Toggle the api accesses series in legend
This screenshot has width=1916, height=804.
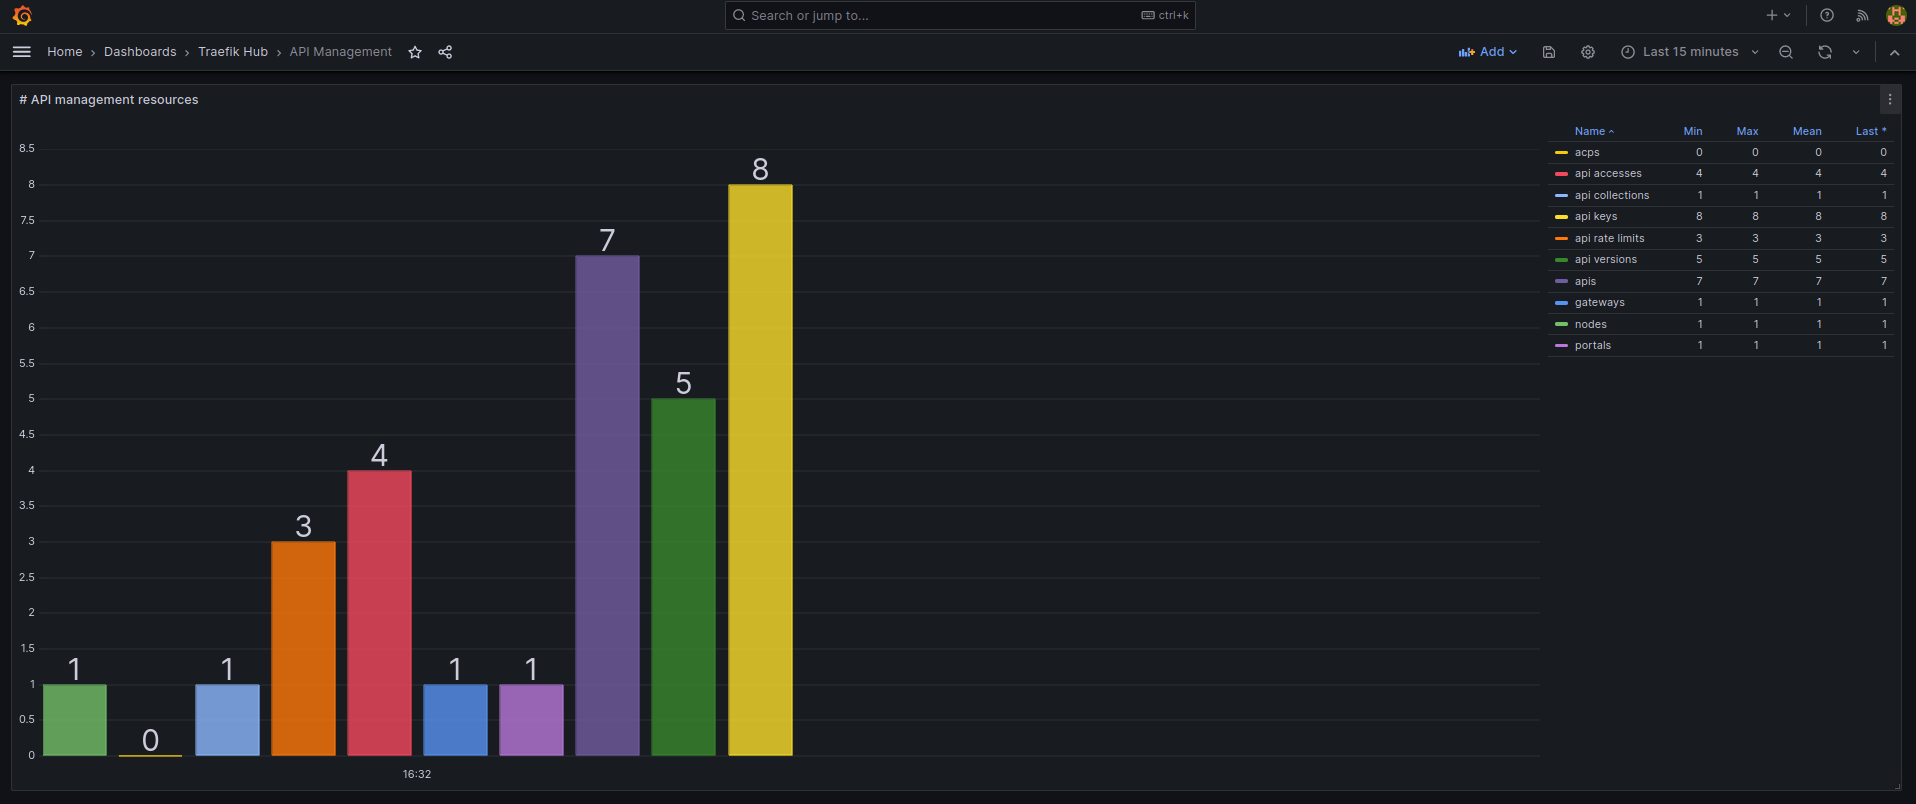click(1608, 174)
